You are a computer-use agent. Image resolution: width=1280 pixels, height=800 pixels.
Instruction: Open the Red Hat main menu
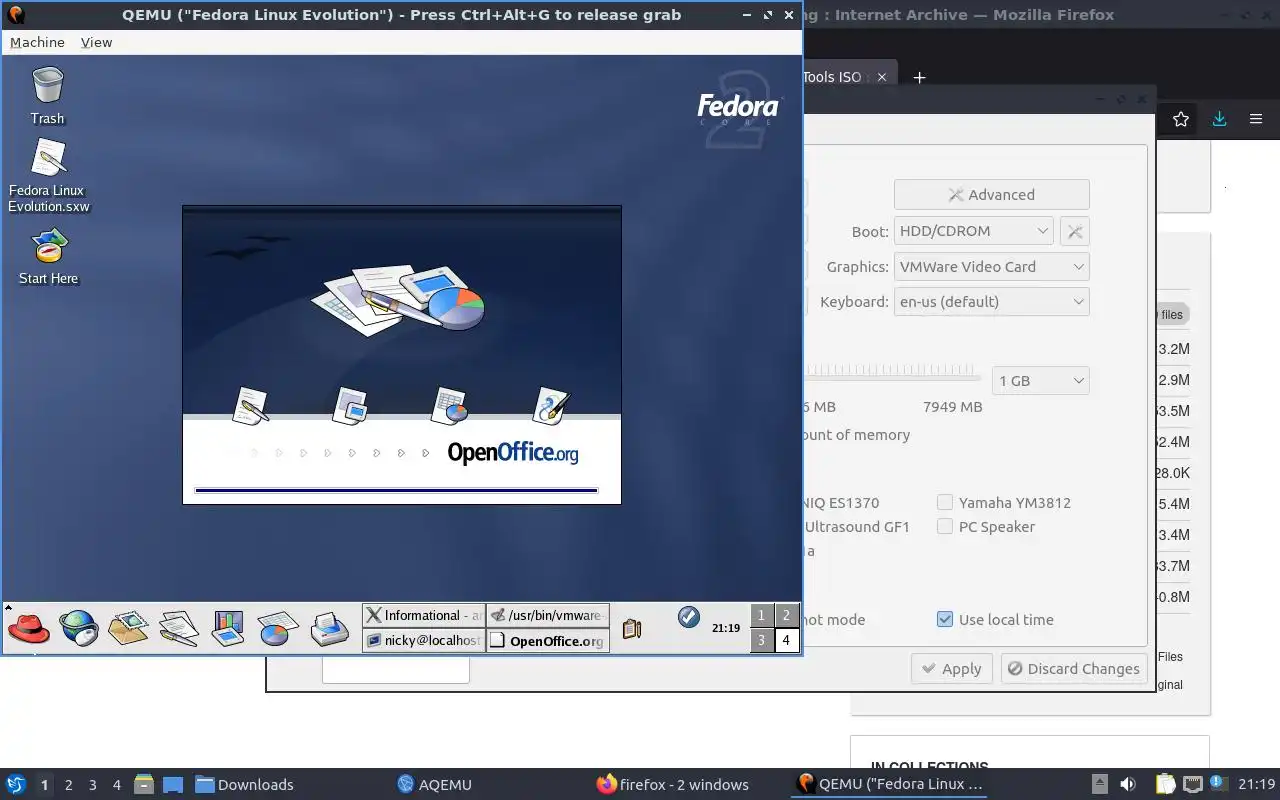tap(28, 628)
